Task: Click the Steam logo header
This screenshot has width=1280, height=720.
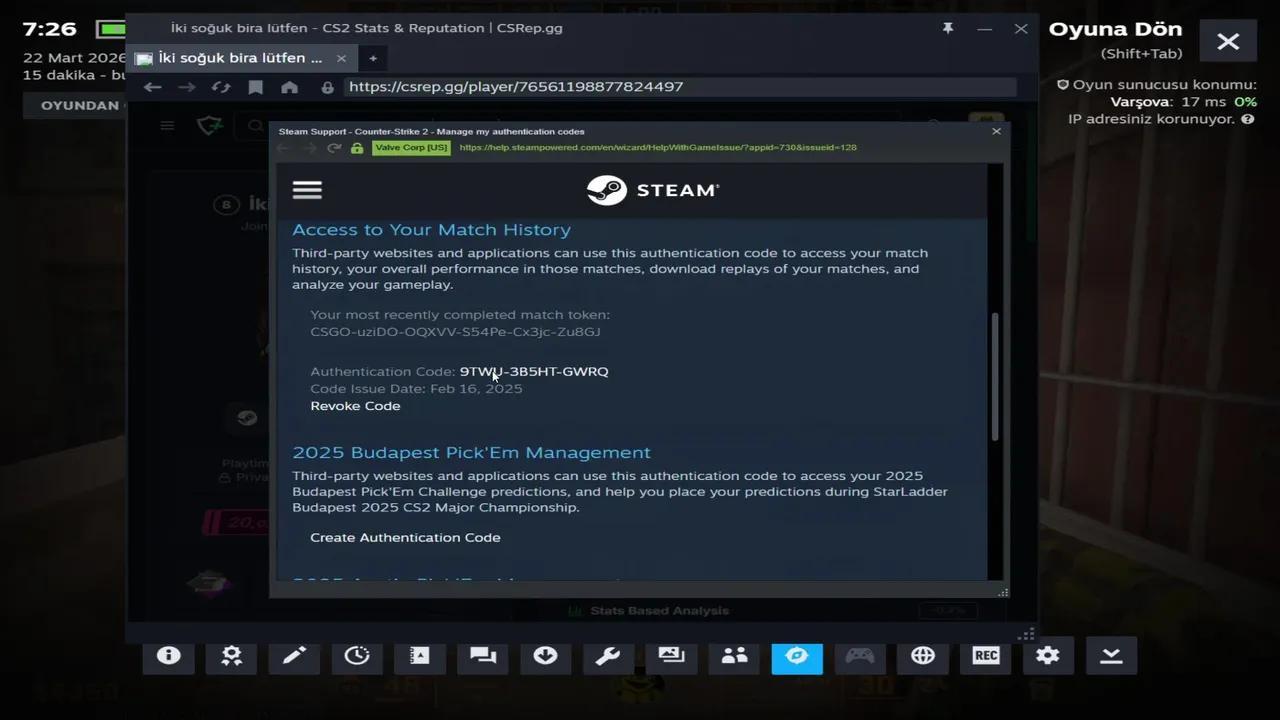Action: coord(652,190)
